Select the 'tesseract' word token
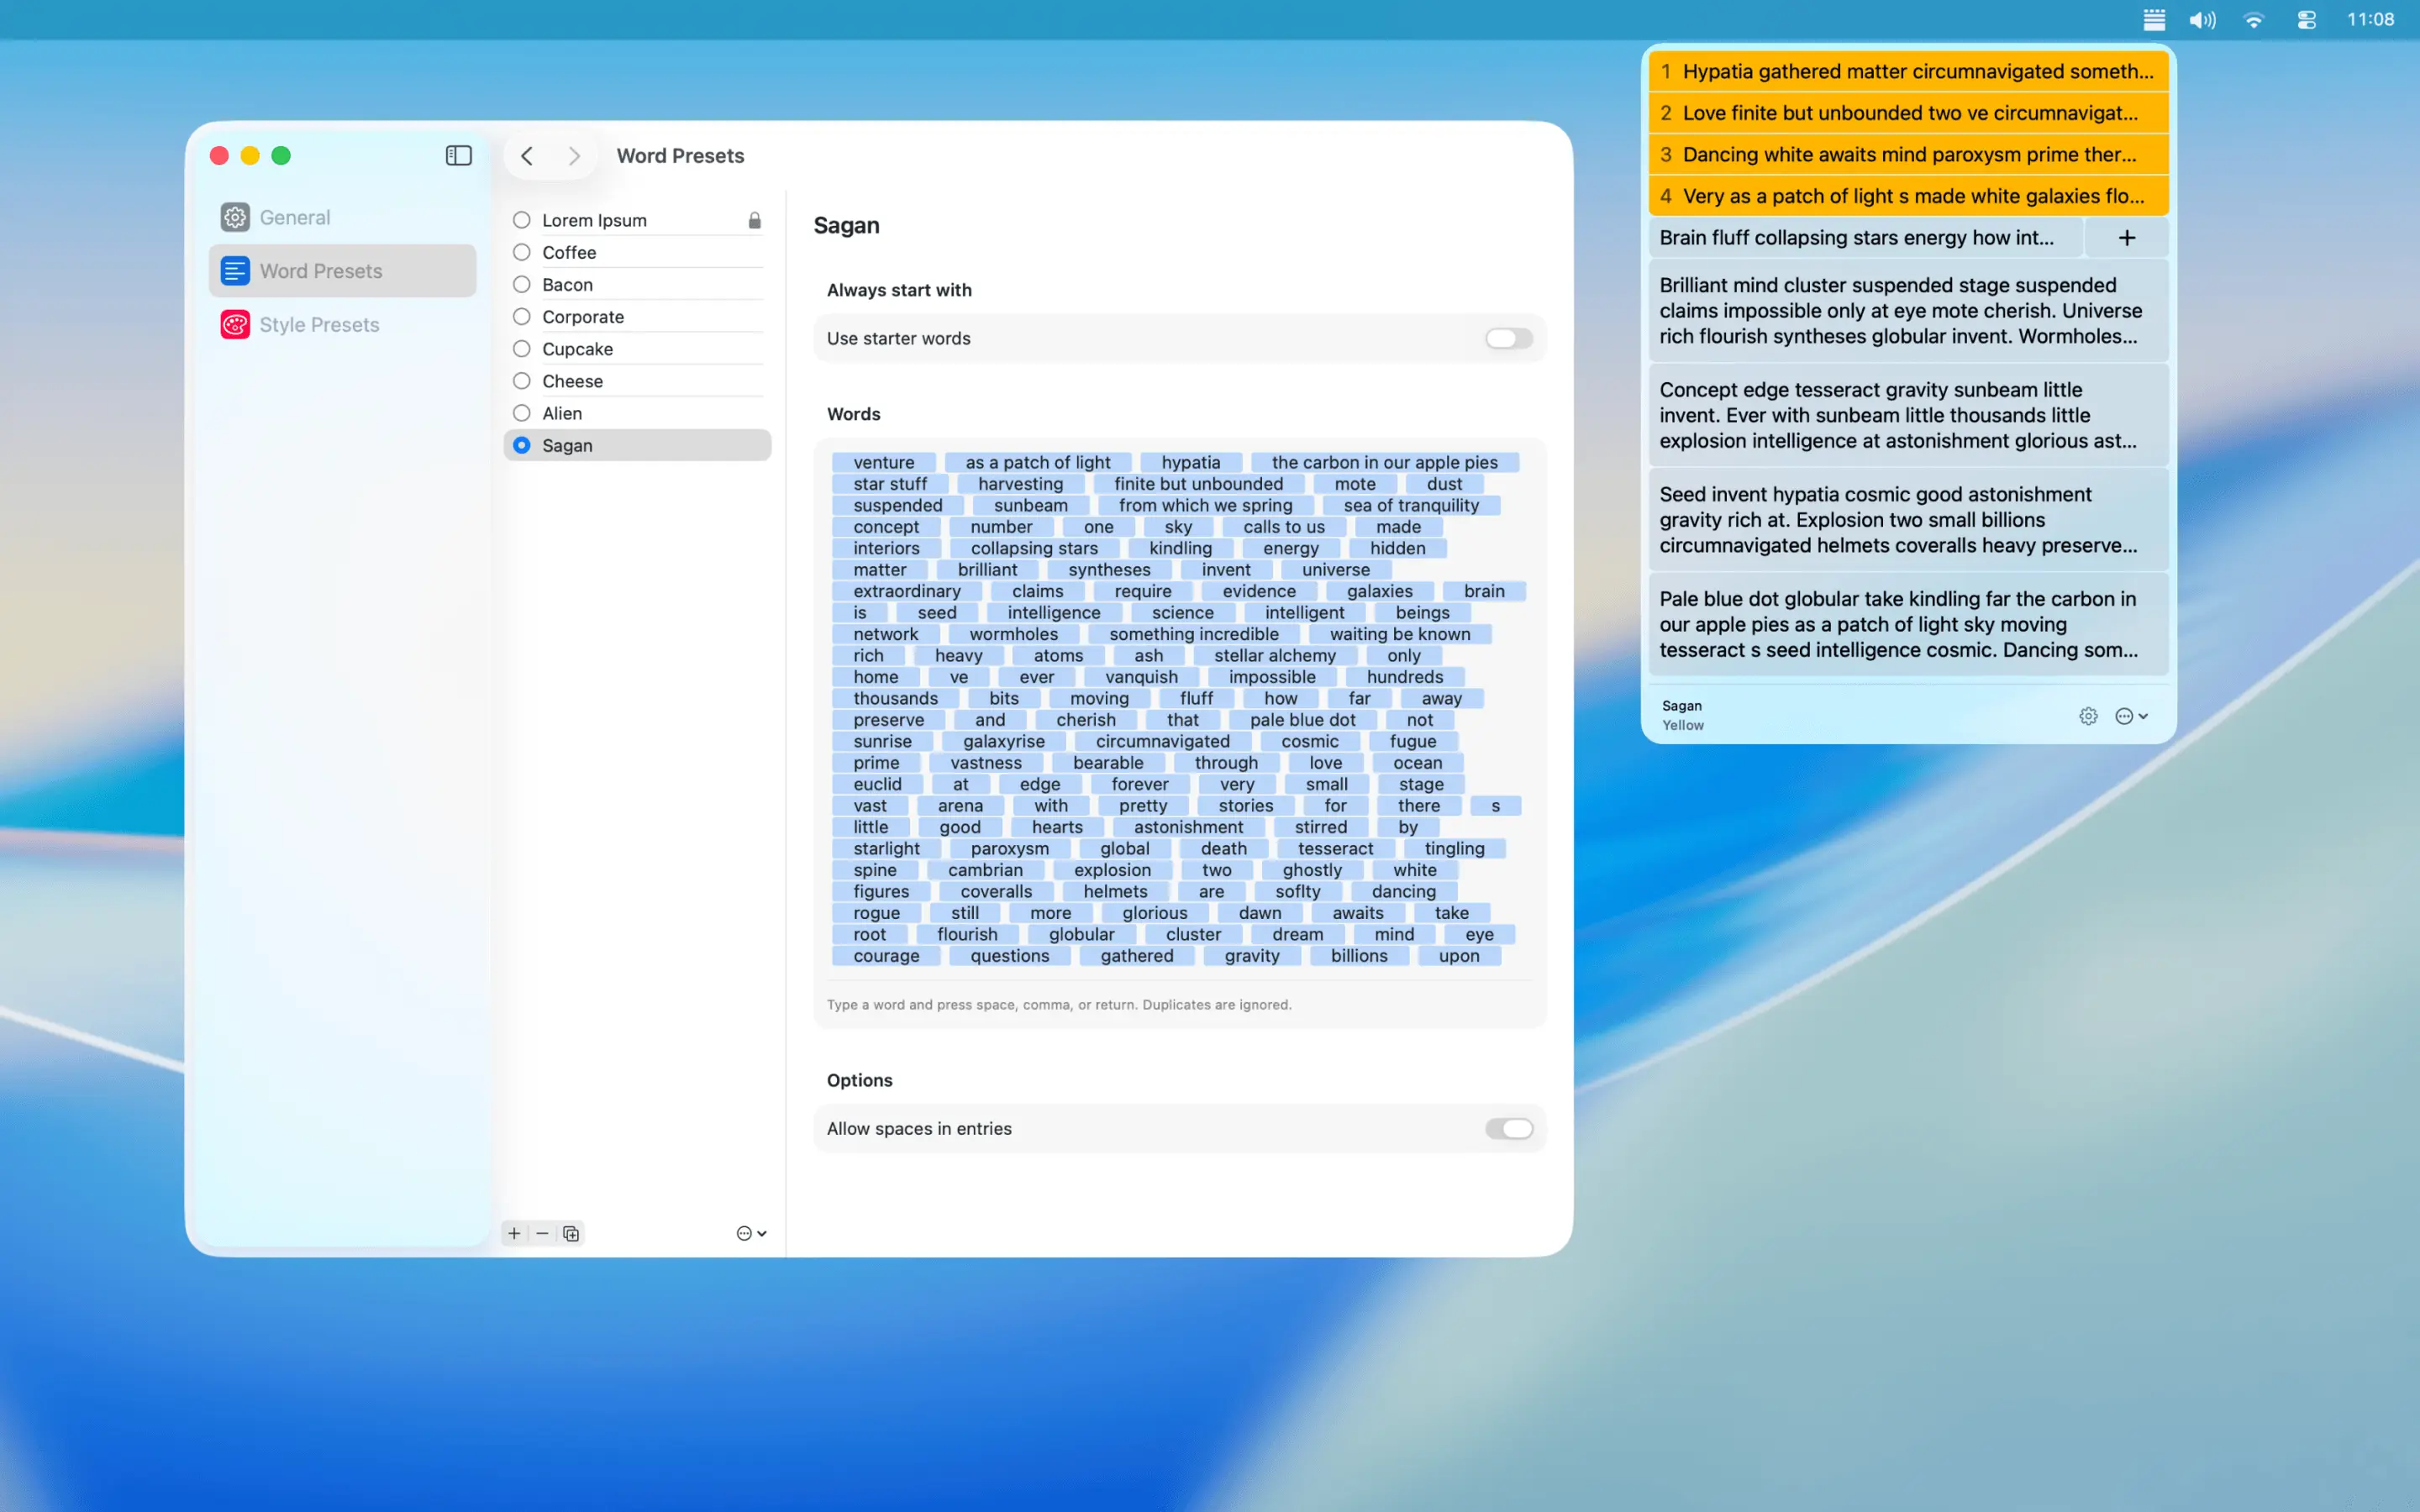2420x1512 pixels. coord(1336,848)
